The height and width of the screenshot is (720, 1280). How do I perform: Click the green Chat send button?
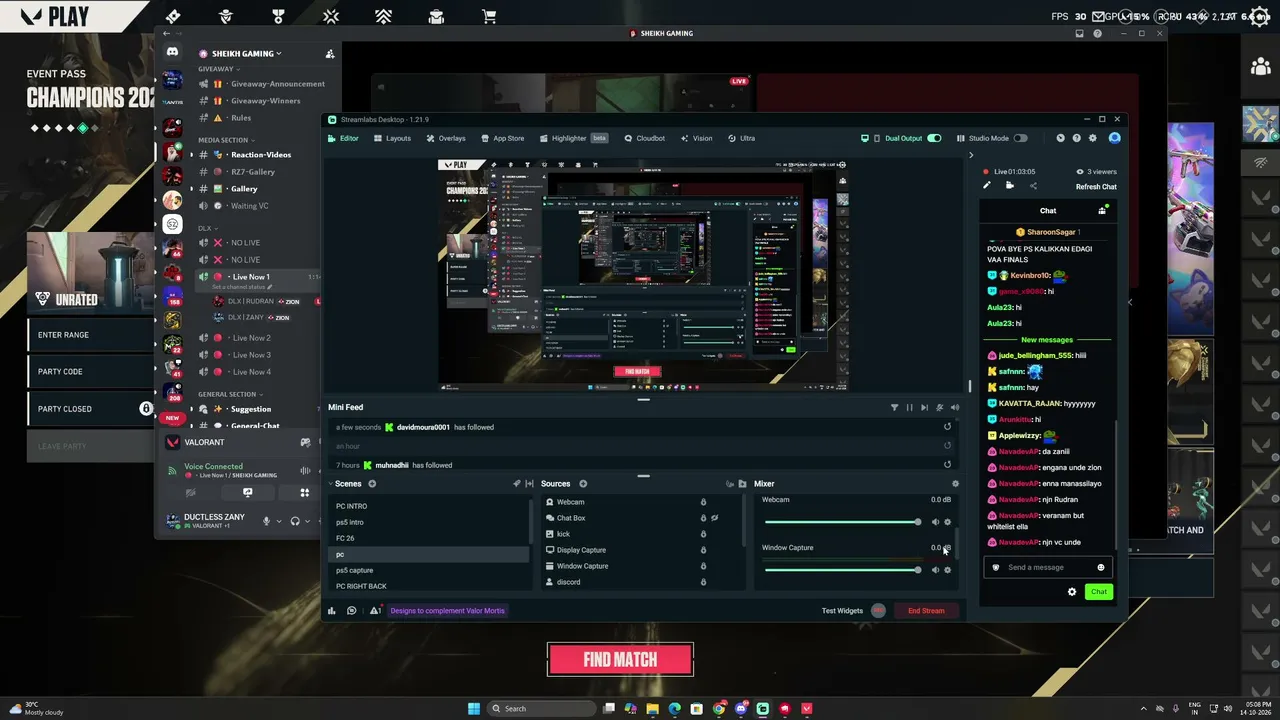pyautogui.click(x=1099, y=592)
